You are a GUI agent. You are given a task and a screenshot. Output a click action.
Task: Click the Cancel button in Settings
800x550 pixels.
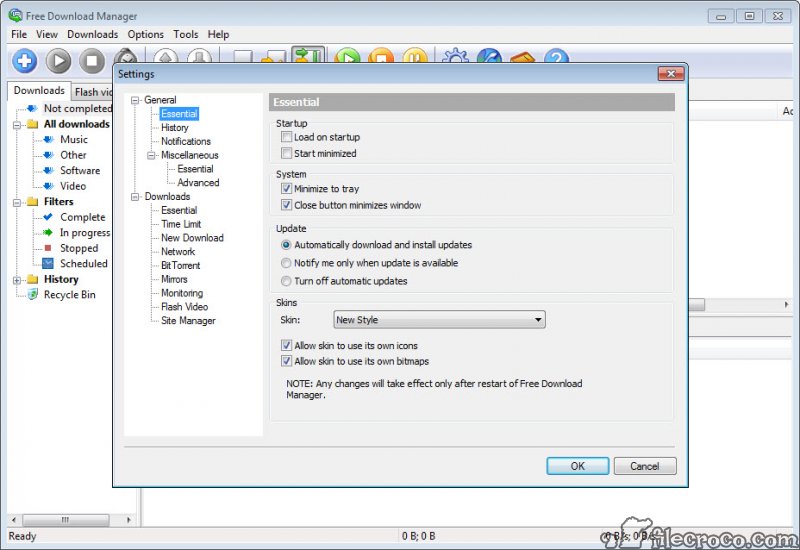[645, 466]
